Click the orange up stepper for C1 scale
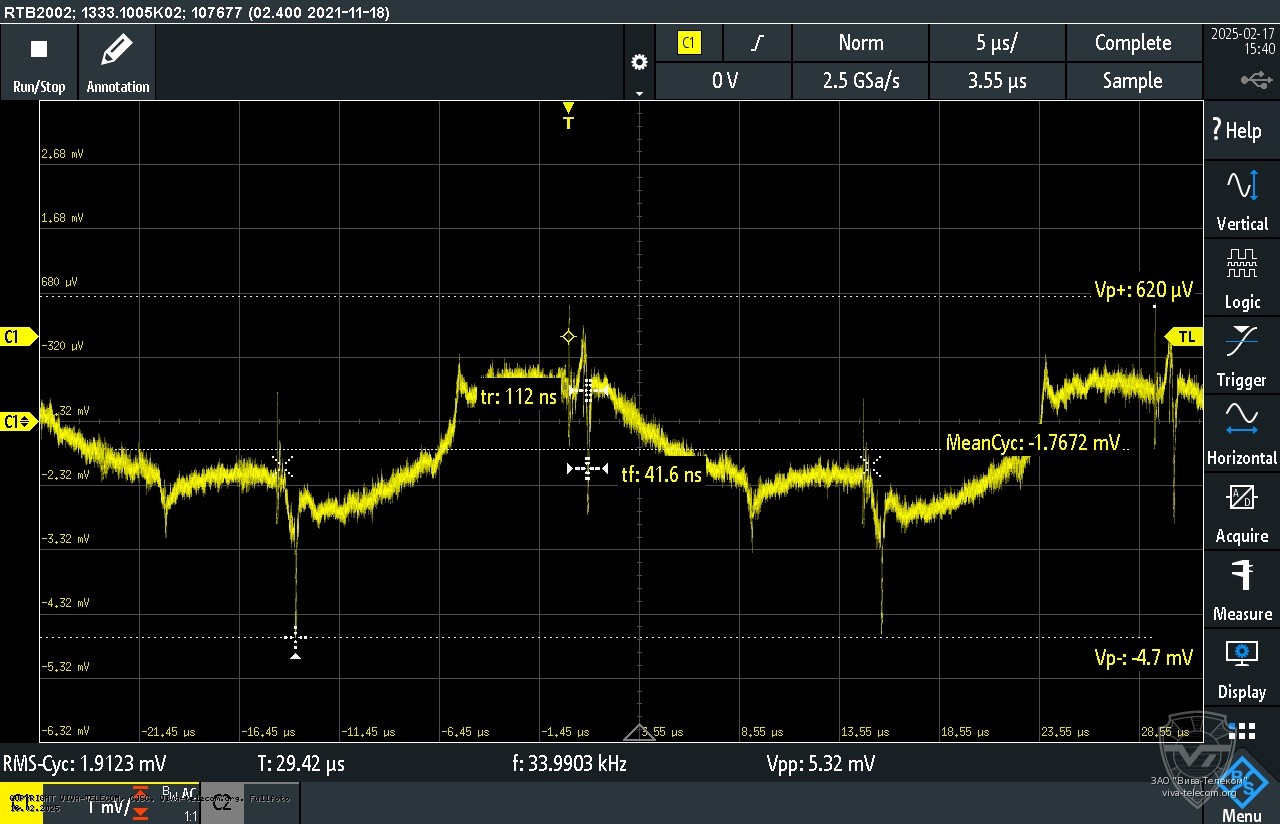 coord(140,791)
